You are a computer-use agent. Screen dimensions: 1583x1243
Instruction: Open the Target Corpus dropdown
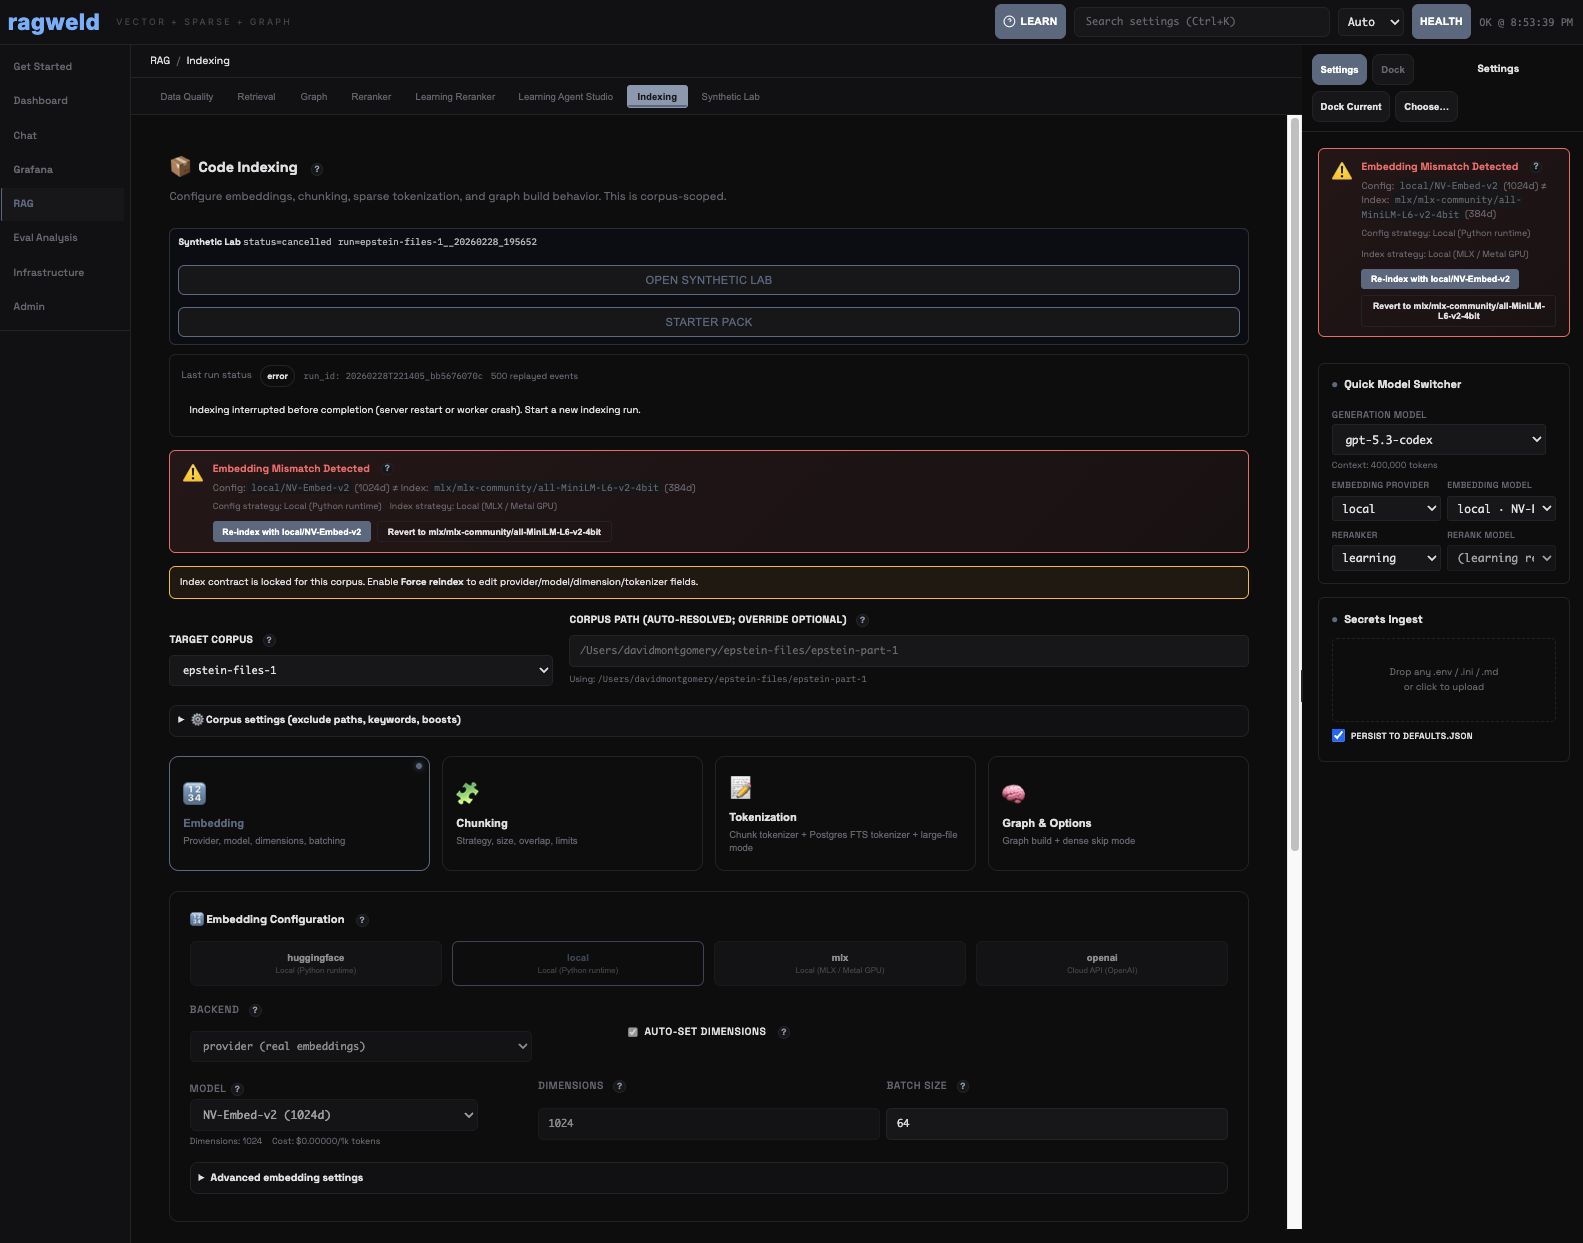361,670
